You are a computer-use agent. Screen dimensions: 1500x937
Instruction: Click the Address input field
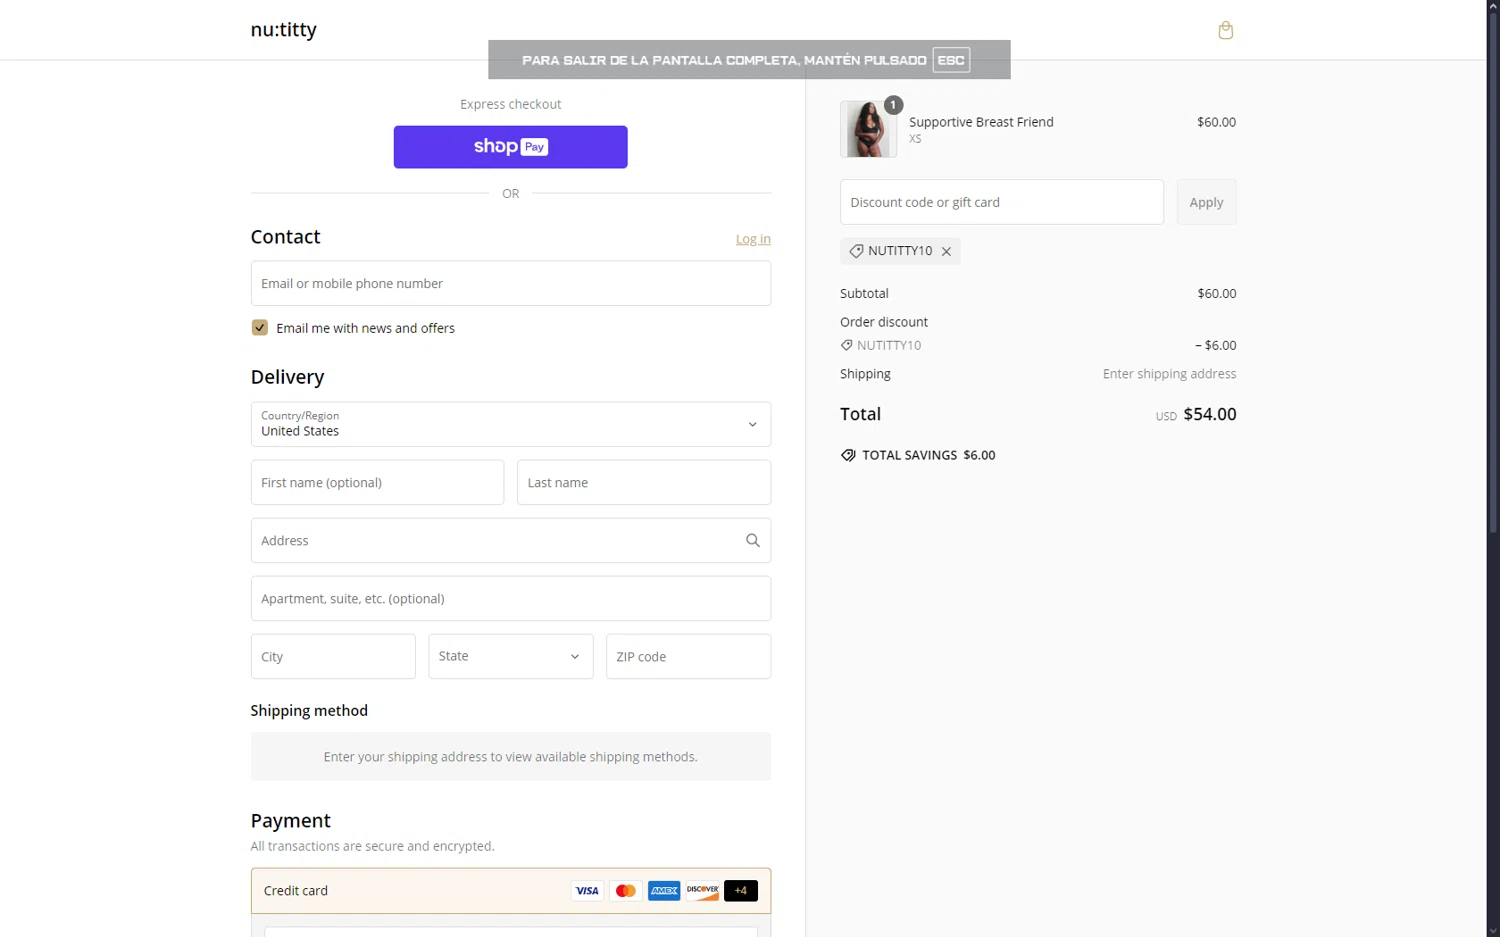[x=510, y=540]
